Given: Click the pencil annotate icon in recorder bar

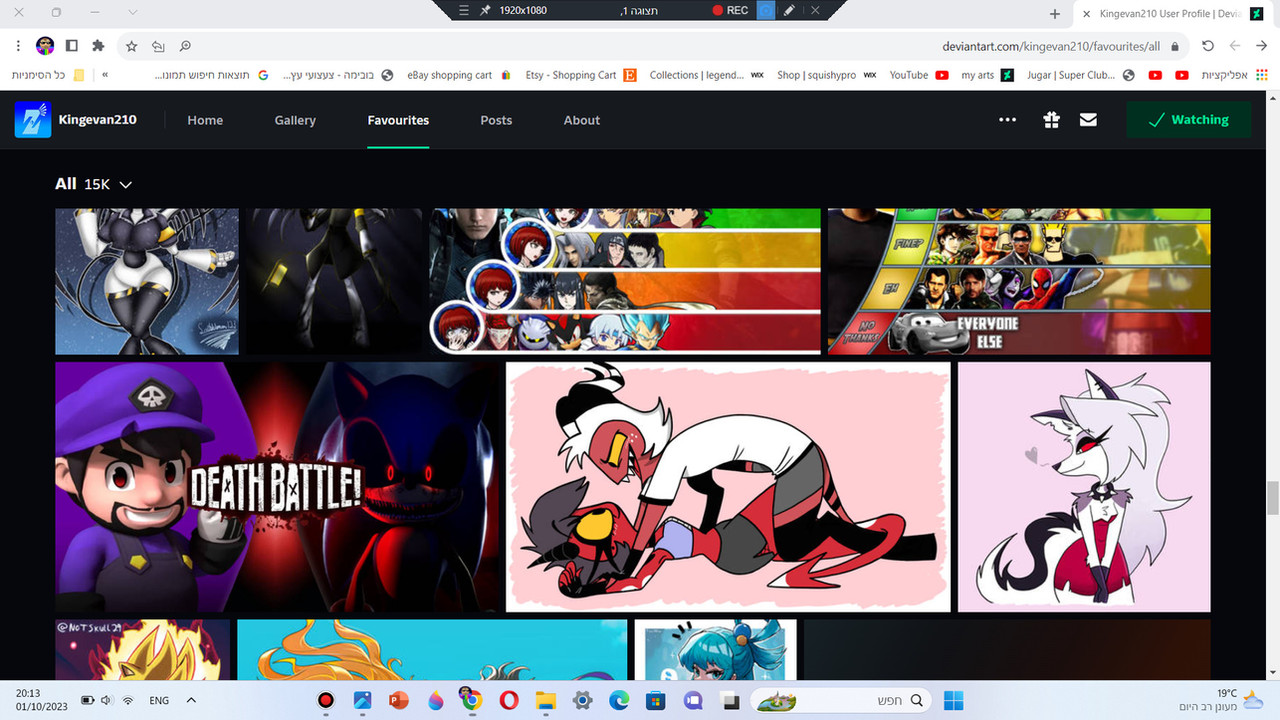Looking at the screenshot, I should [789, 10].
